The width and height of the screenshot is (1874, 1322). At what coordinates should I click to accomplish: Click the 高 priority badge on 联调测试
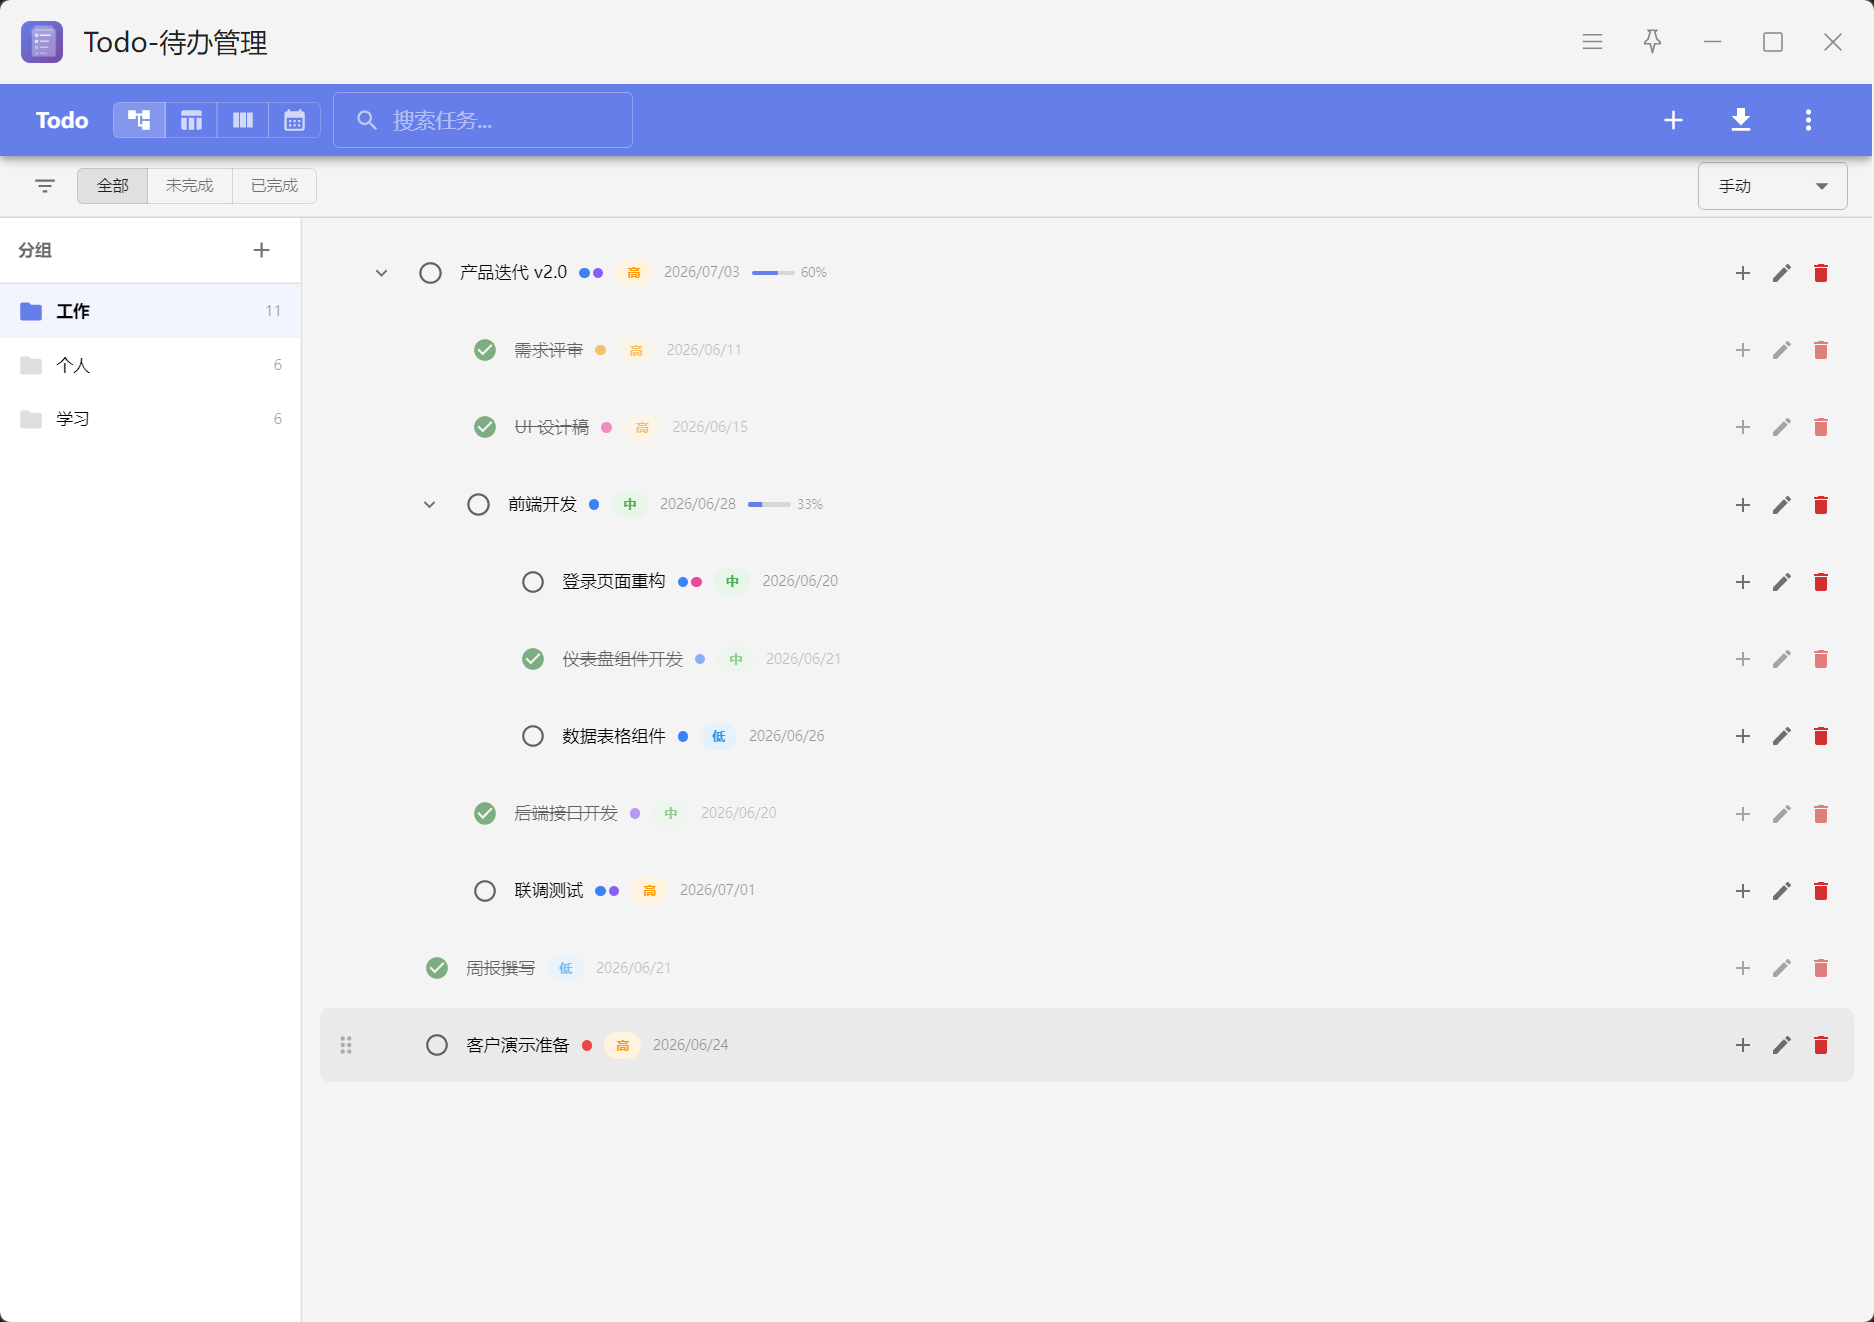point(650,891)
